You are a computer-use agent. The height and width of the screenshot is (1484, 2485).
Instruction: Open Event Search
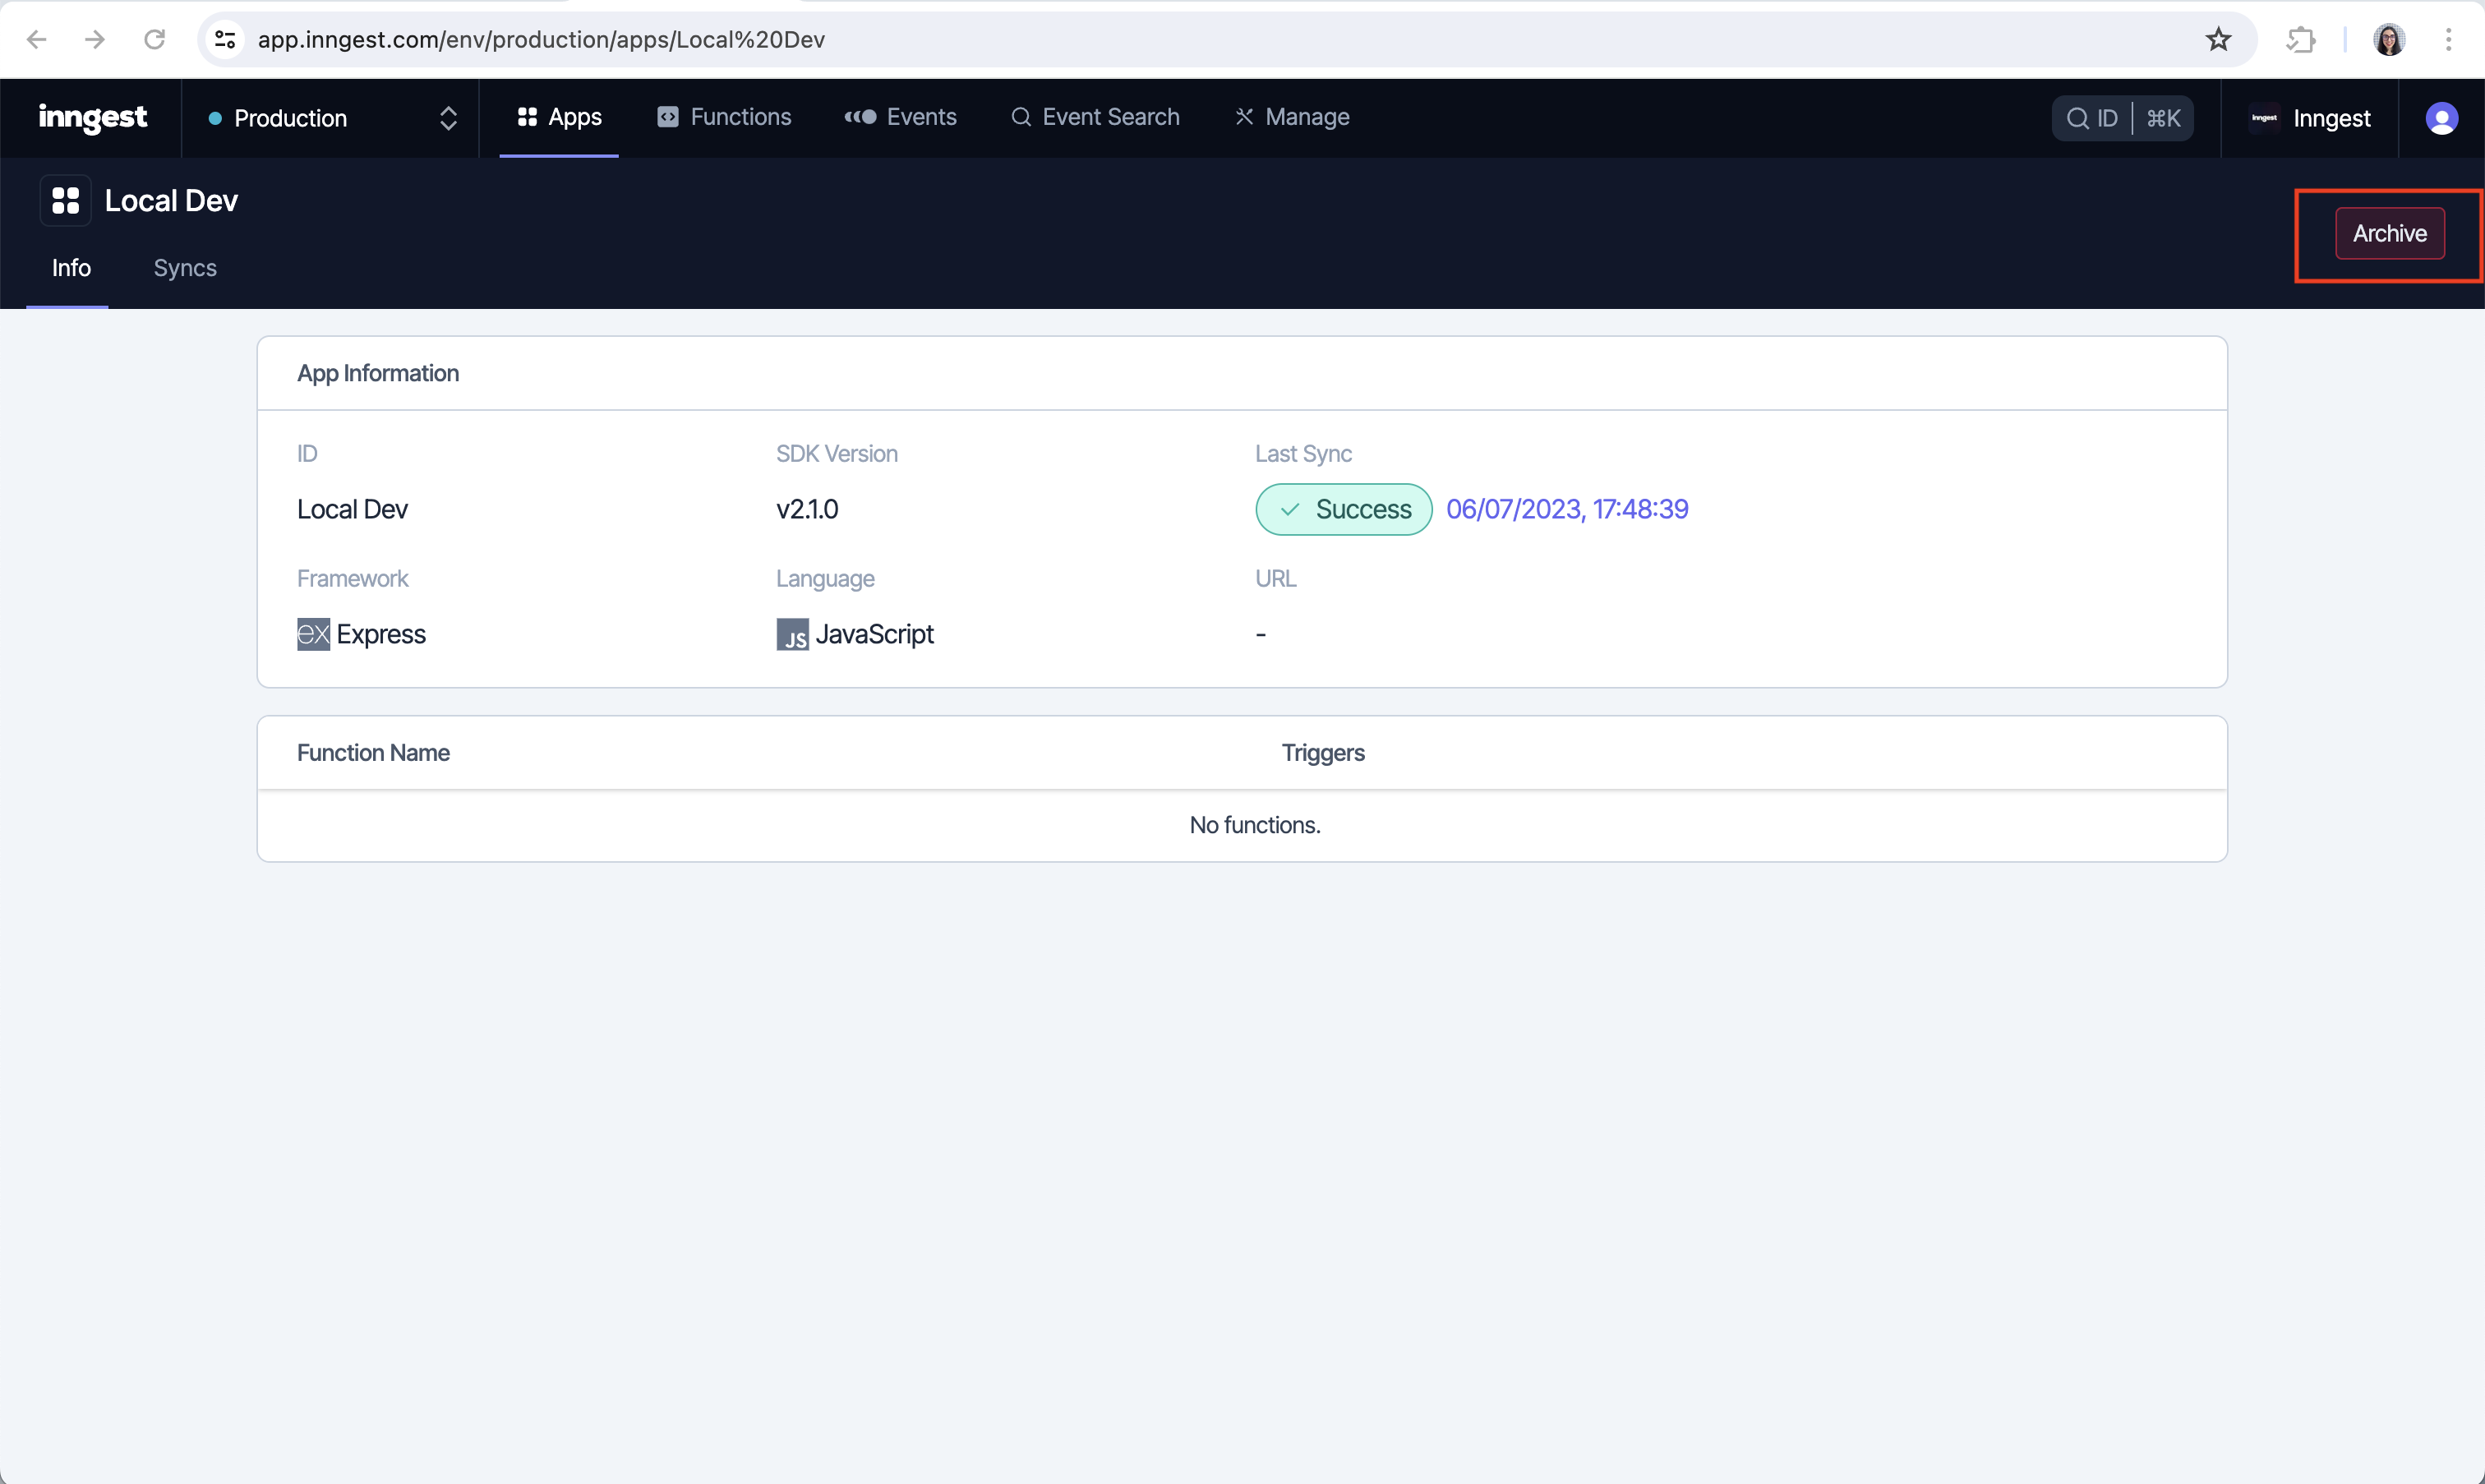[x=1094, y=117]
